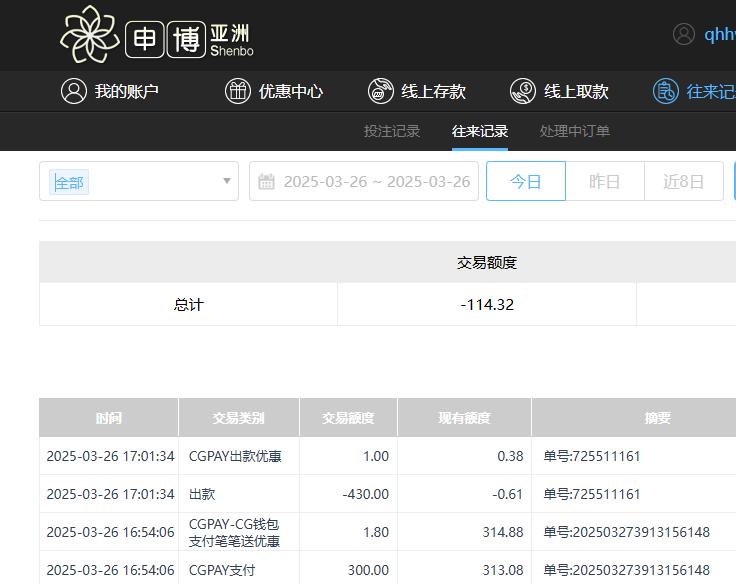Sort by the 时间 column header
Viewport: 736px width, 584px height.
coord(109,418)
